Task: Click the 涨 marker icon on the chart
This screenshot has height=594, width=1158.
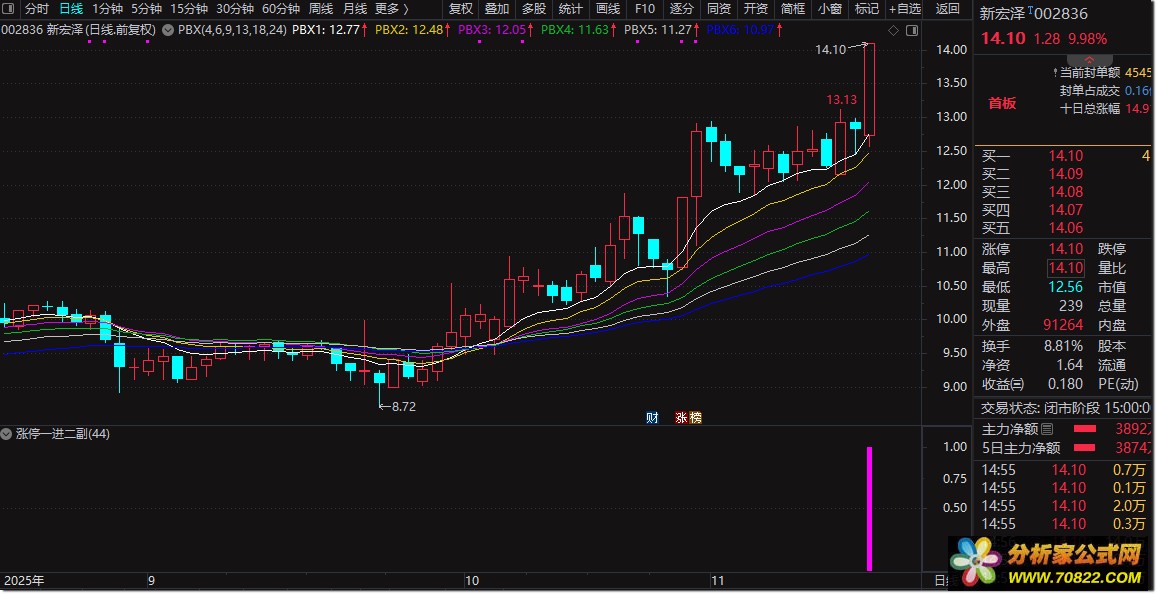Action: (682, 417)
